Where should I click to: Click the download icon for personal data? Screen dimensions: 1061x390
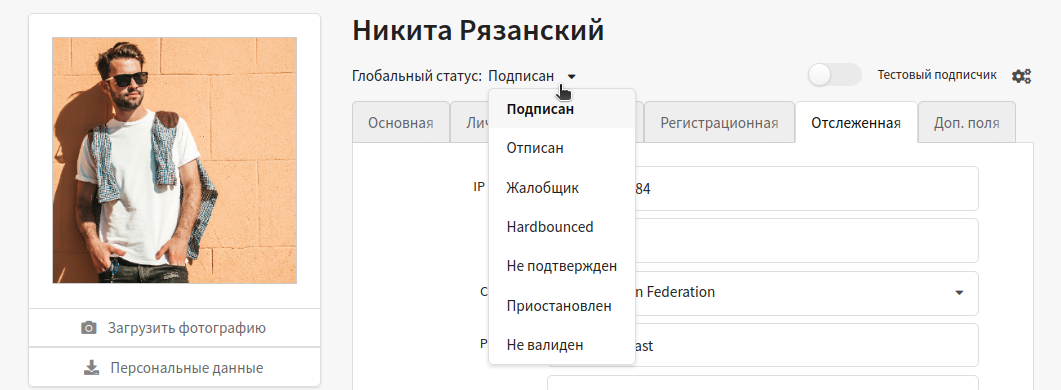[91, 368]
